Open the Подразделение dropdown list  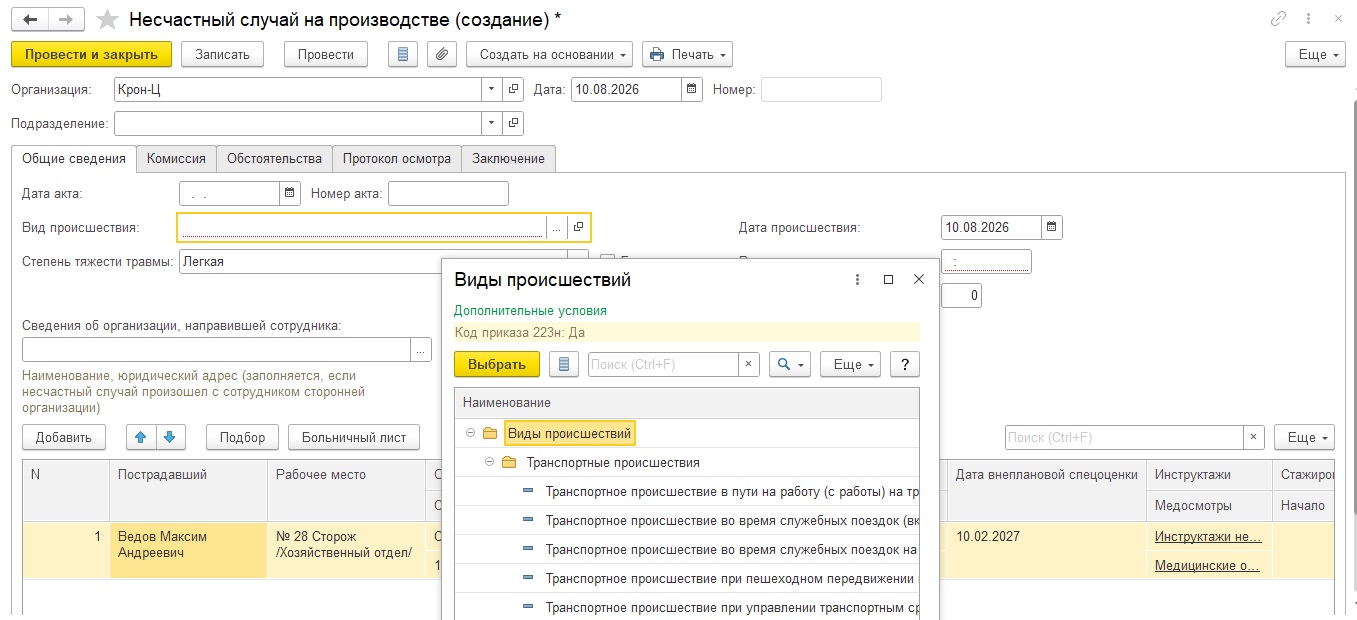tap(491, 123)
